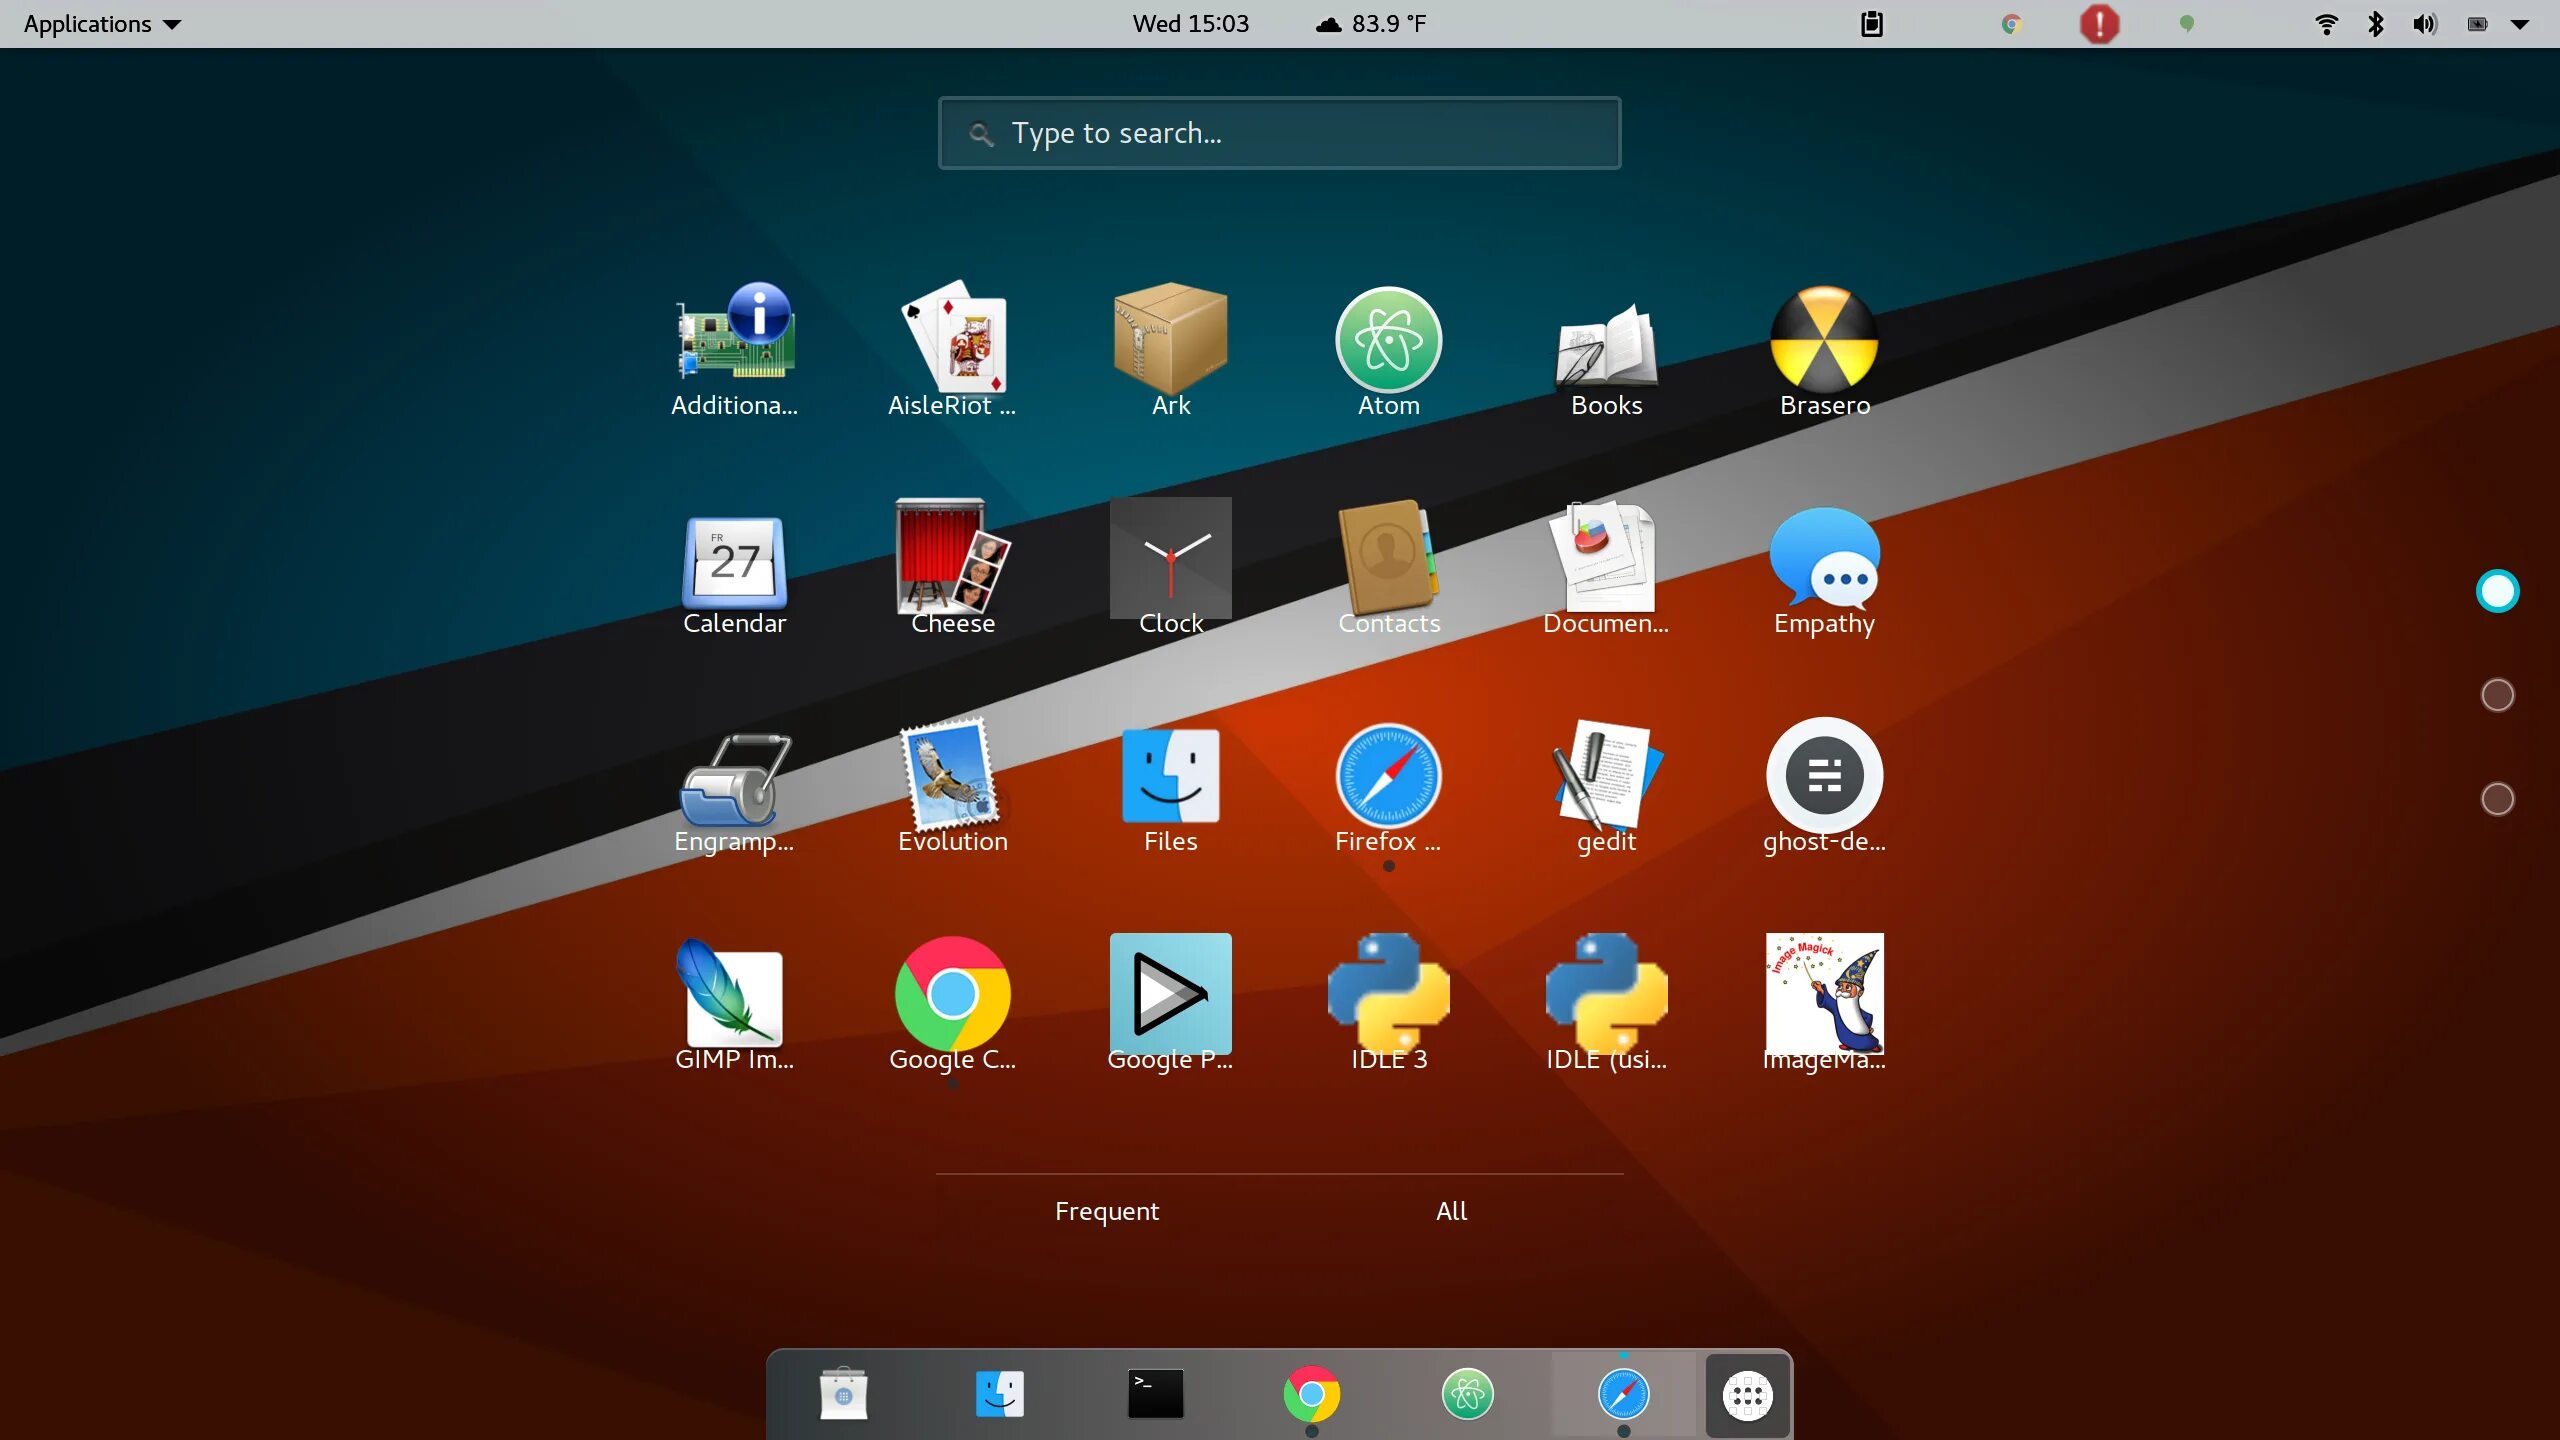This screenshot has width=2560, height=1440.
Task: Open the Brasero disc burner icon
Action: click(x=1824, y=342)
